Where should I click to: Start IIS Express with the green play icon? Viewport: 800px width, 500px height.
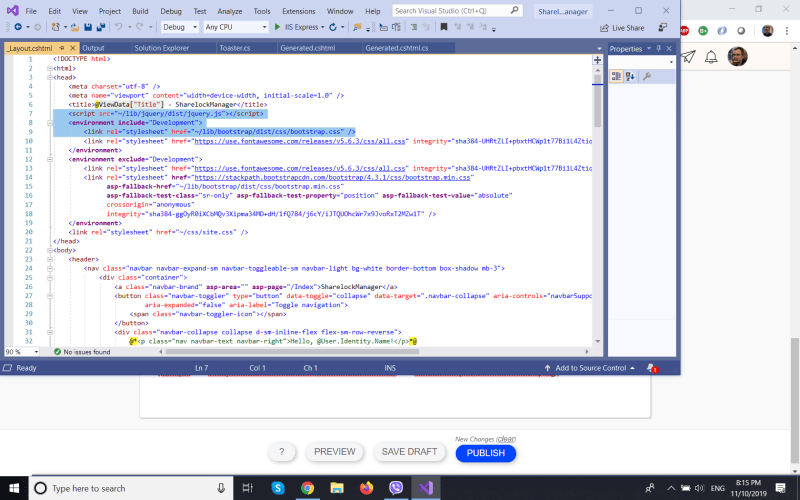pos(277,27)
